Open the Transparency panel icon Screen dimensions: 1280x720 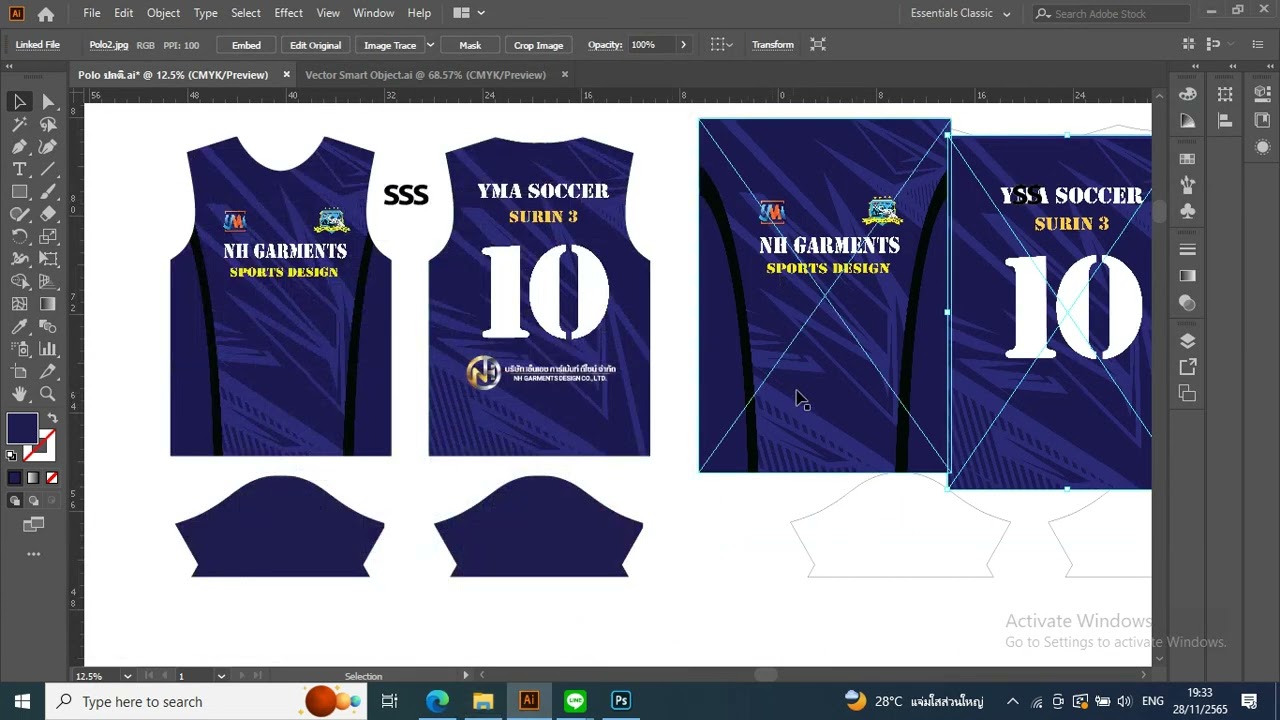tap(1188, 303)
